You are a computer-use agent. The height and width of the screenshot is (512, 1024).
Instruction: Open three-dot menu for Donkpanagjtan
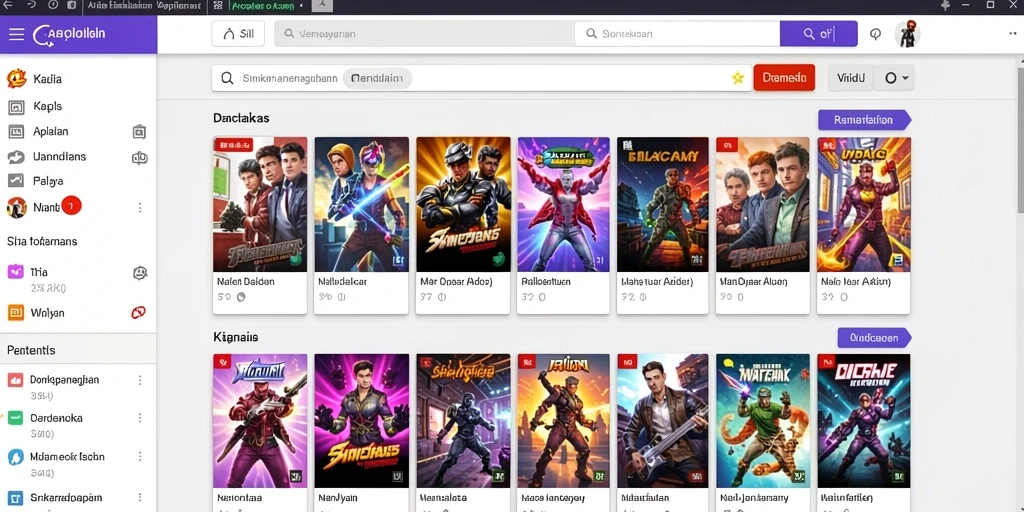tap(140, 380)
